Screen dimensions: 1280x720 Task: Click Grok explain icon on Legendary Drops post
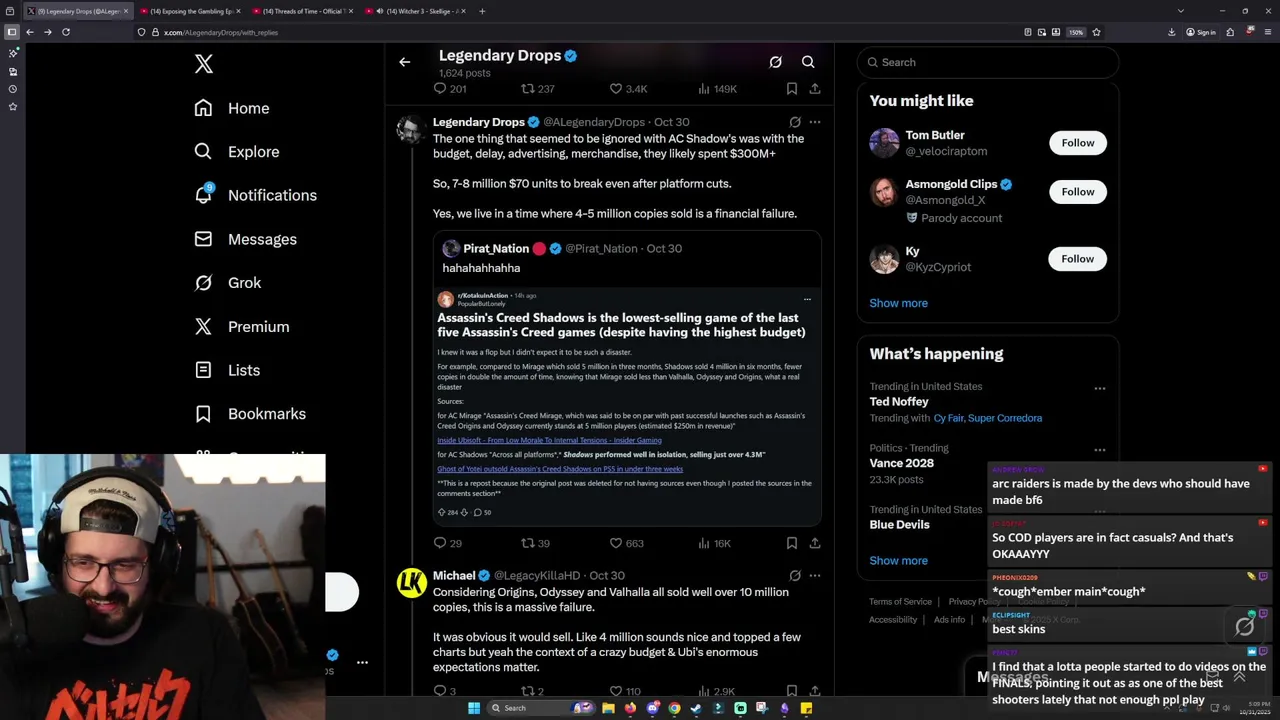(795, 122)
